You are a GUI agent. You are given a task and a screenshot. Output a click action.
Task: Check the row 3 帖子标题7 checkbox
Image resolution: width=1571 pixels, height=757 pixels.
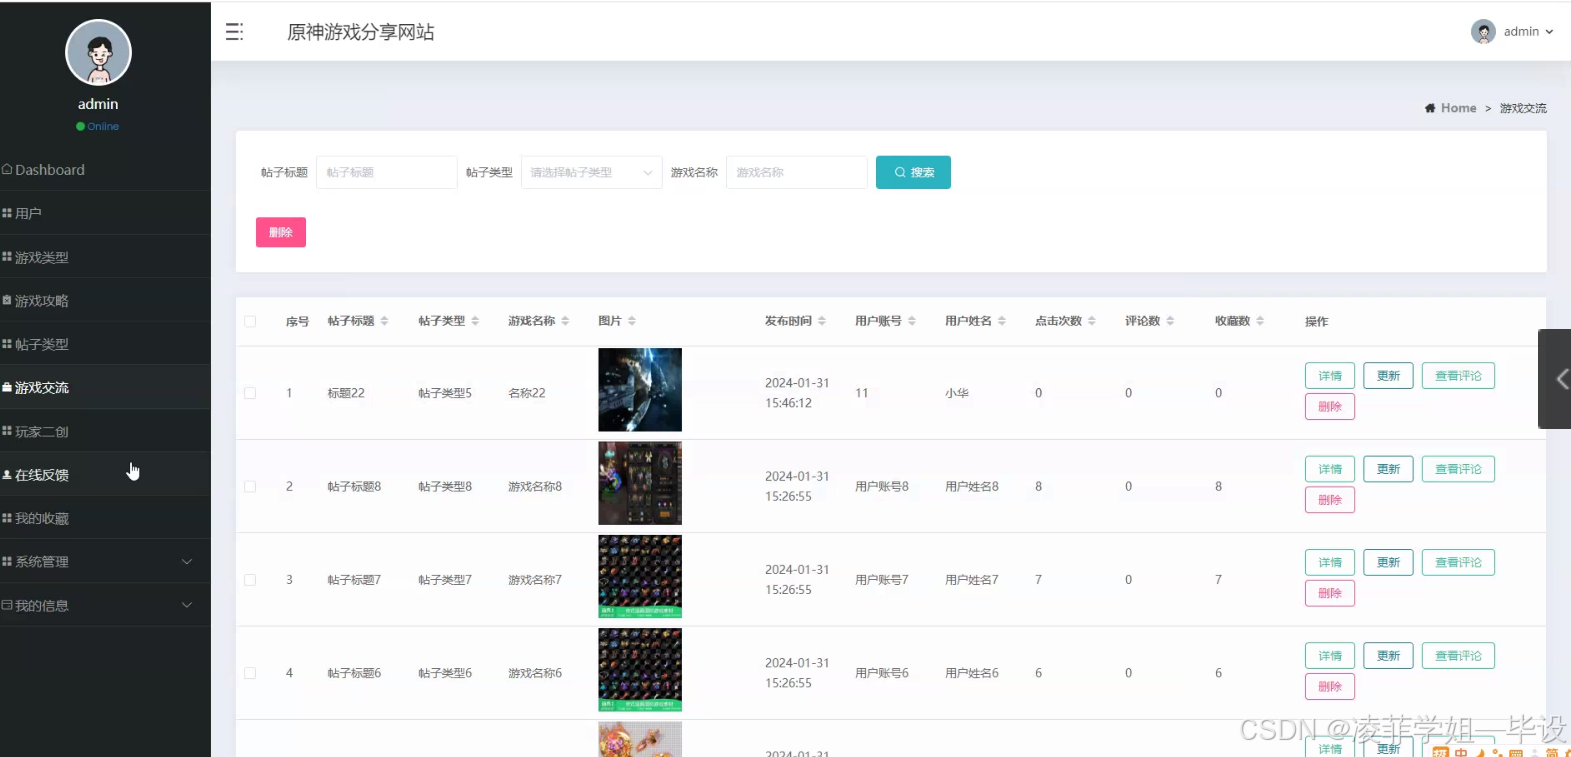(x=250, y=580)
